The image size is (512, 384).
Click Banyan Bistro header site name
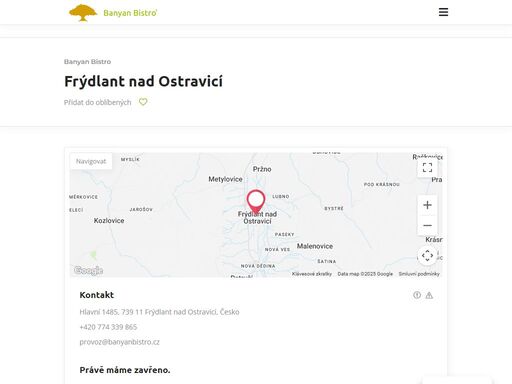point(130,13)
